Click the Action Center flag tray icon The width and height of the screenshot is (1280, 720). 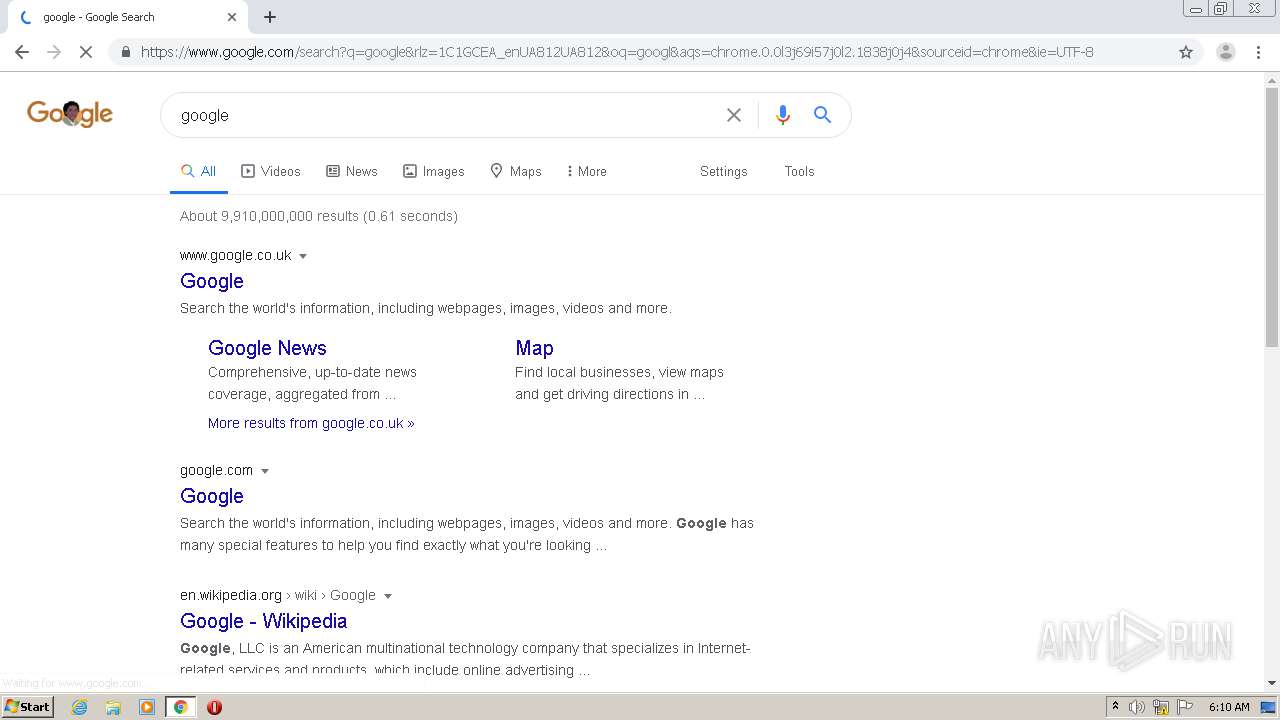[1185, 707]
